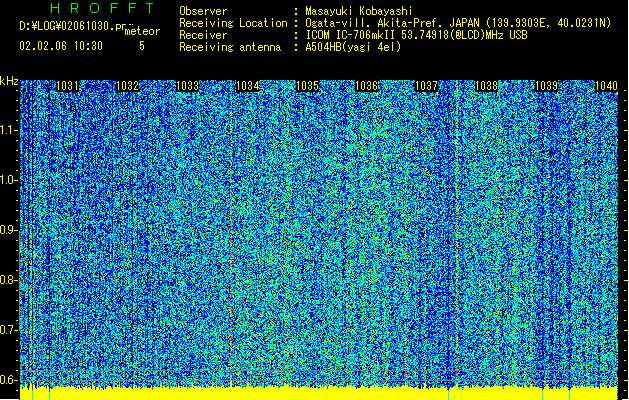Viewport: 629px width, 400px height.
Task: Click the 'Observer' field label
Action: 203,11
